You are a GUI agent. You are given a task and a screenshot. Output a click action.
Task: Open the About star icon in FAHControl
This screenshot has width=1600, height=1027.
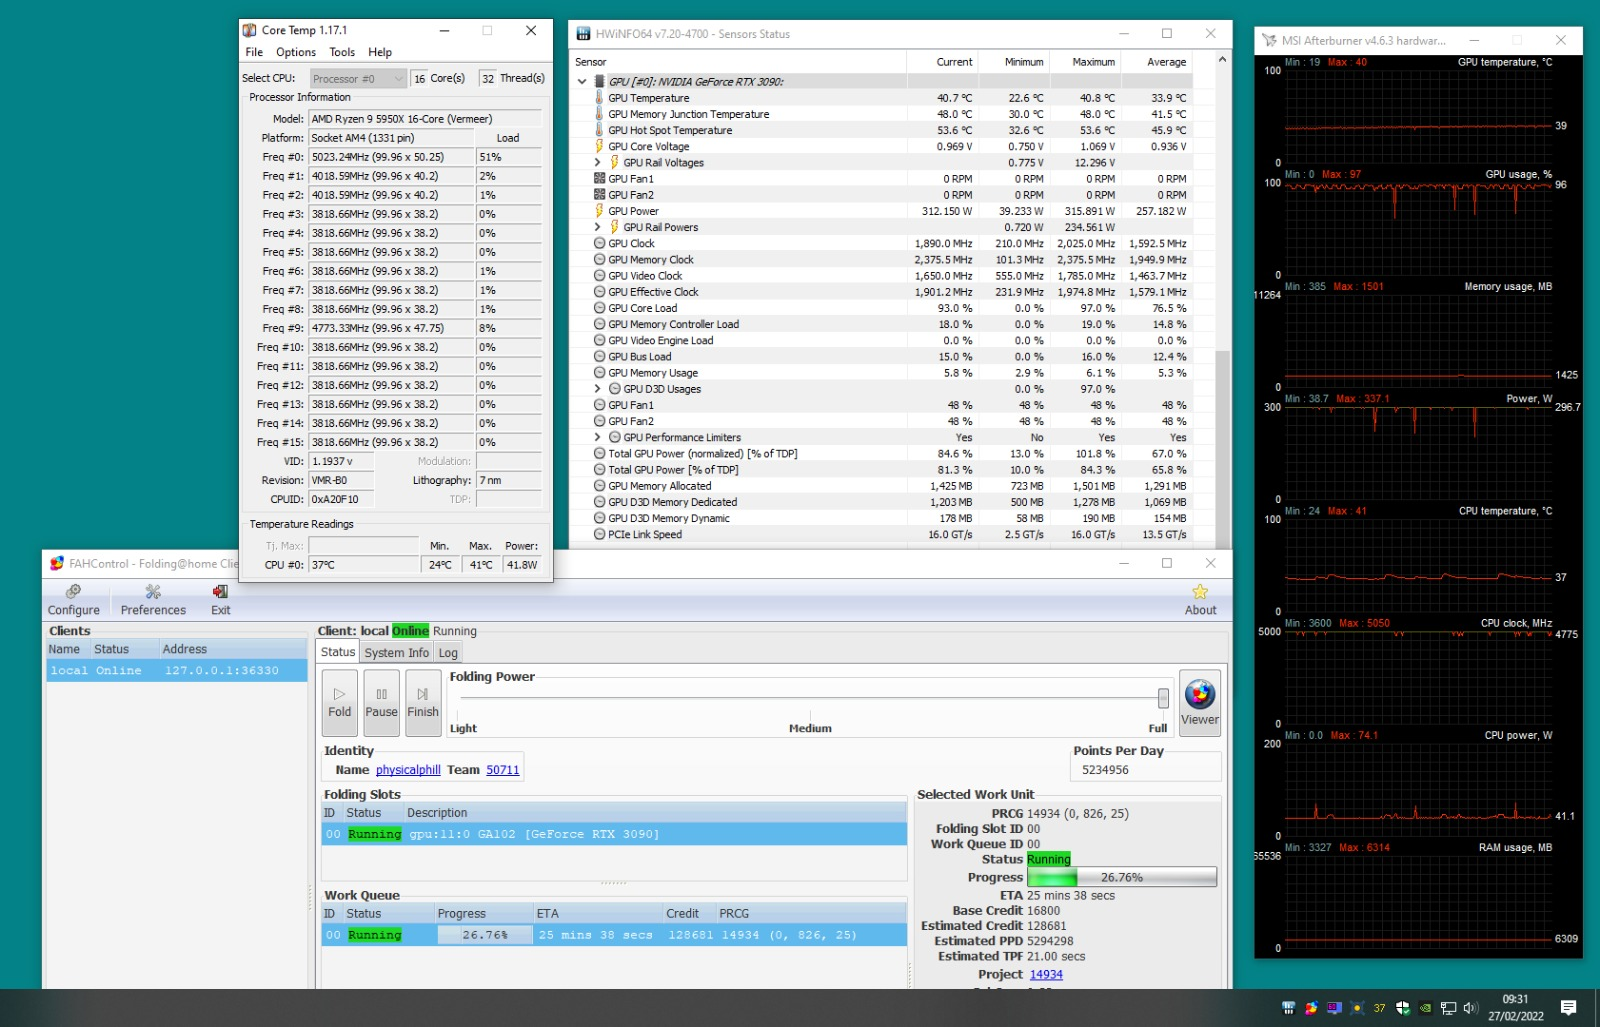point(1200,600)
